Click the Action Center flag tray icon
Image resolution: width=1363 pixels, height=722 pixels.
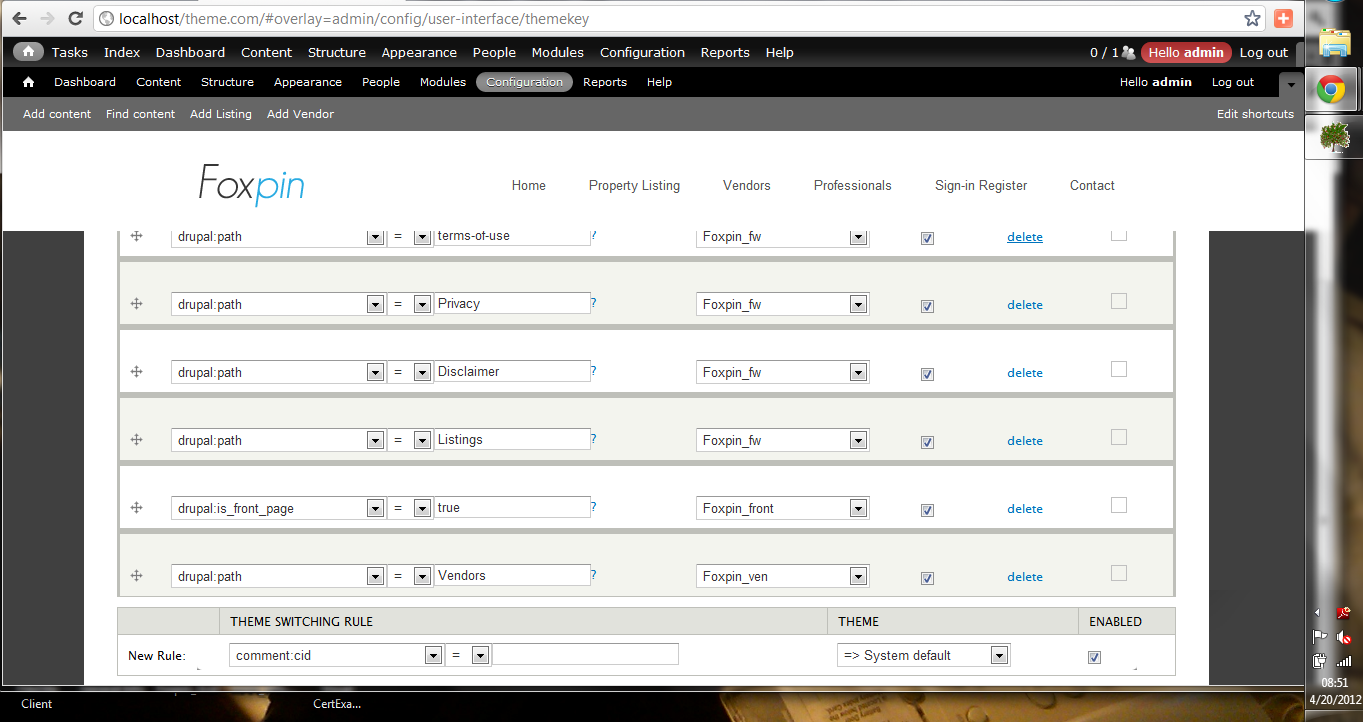click(x=1320, y=636)
